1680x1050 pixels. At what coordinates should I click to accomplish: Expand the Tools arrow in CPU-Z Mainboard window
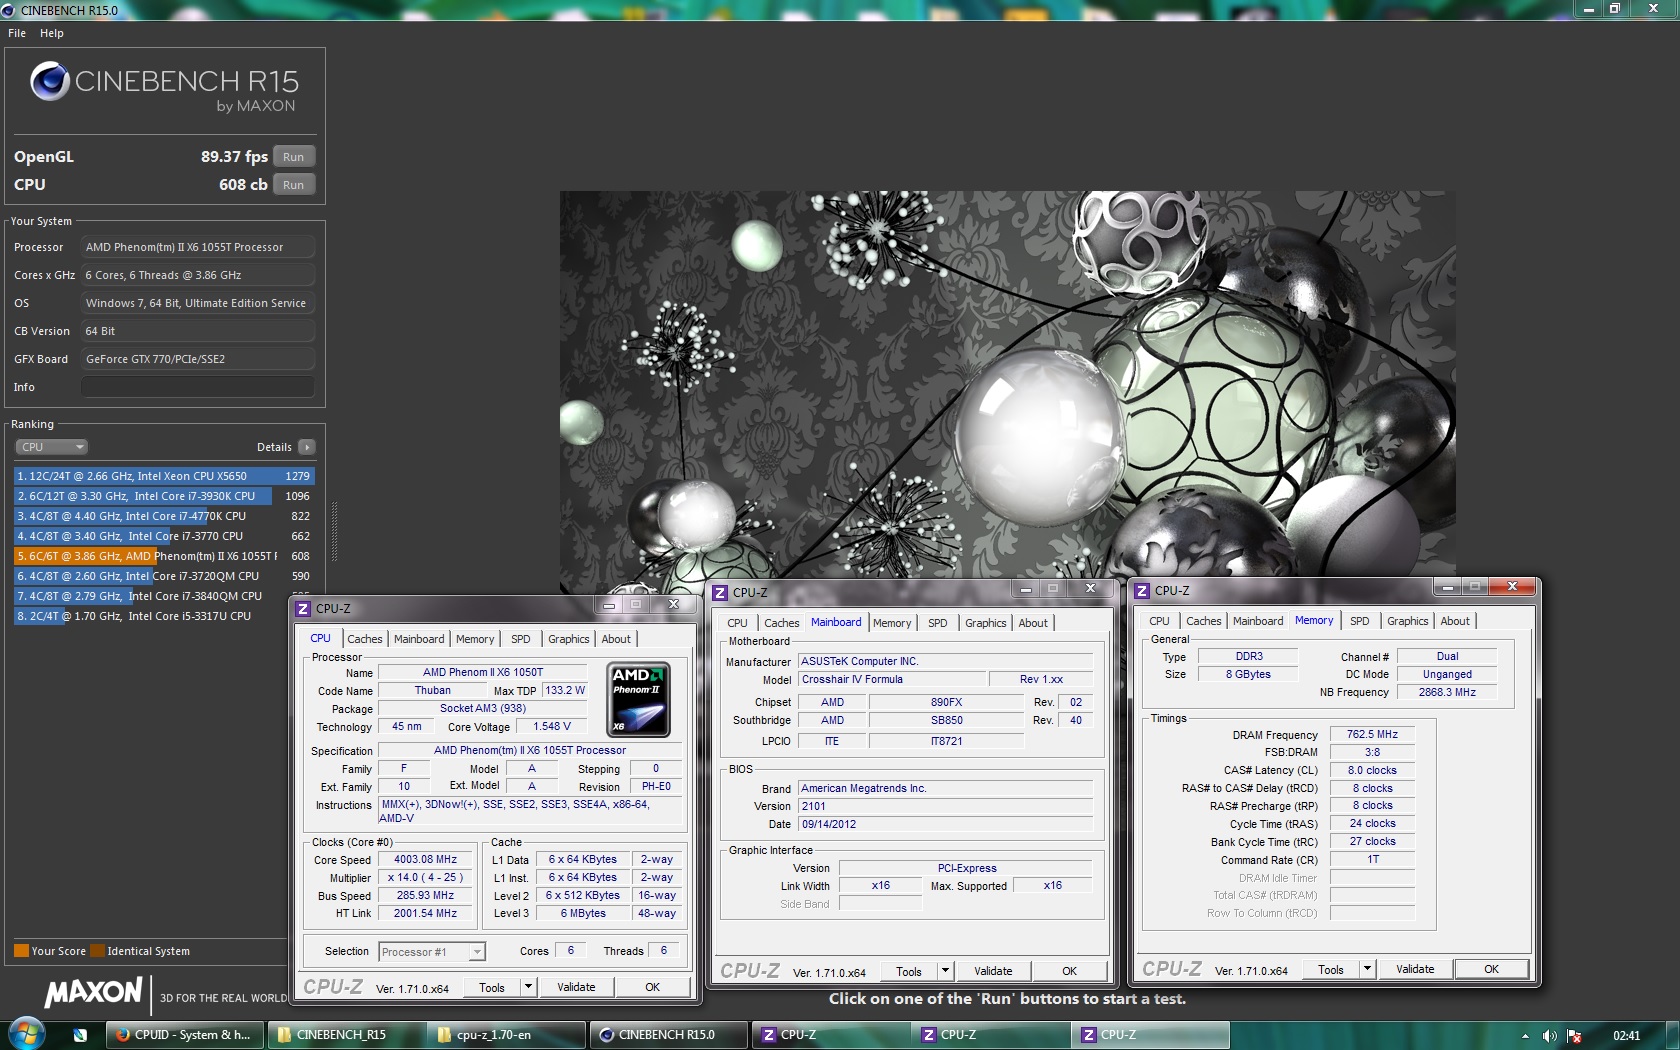click(x=945, y=971)
